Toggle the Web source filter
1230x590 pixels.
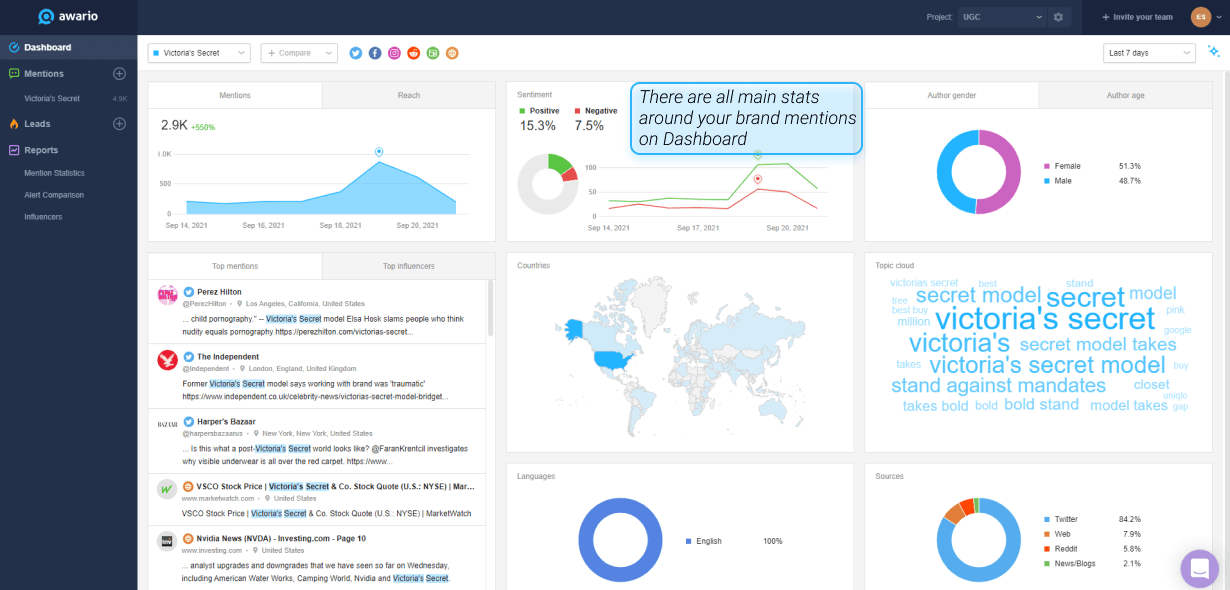[x=452, y=53]
